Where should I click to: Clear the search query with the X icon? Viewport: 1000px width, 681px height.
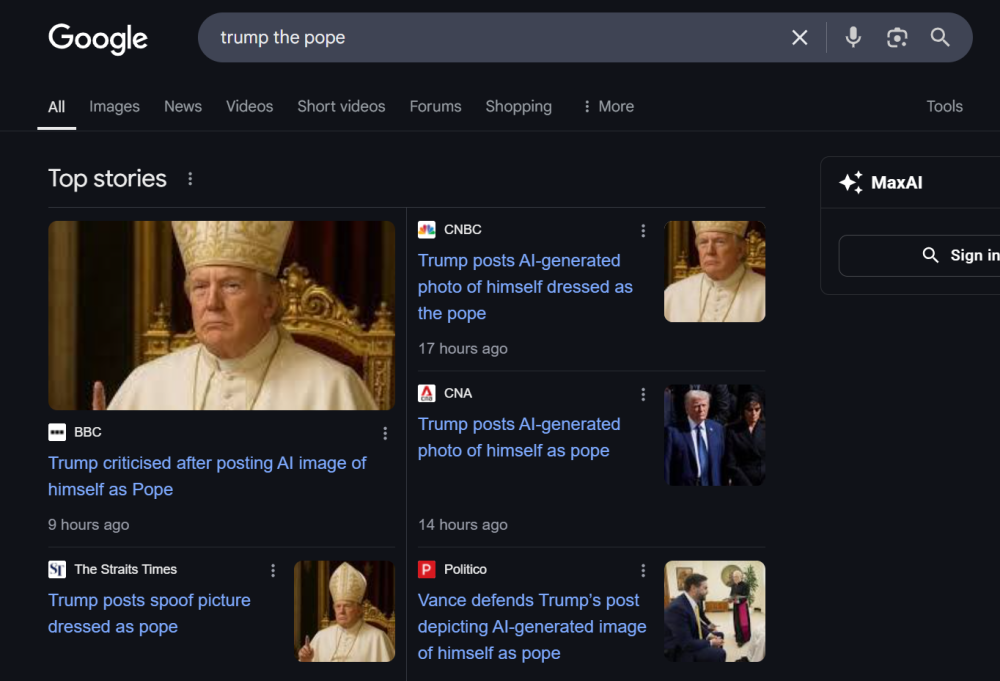click(x=799, y=37)
